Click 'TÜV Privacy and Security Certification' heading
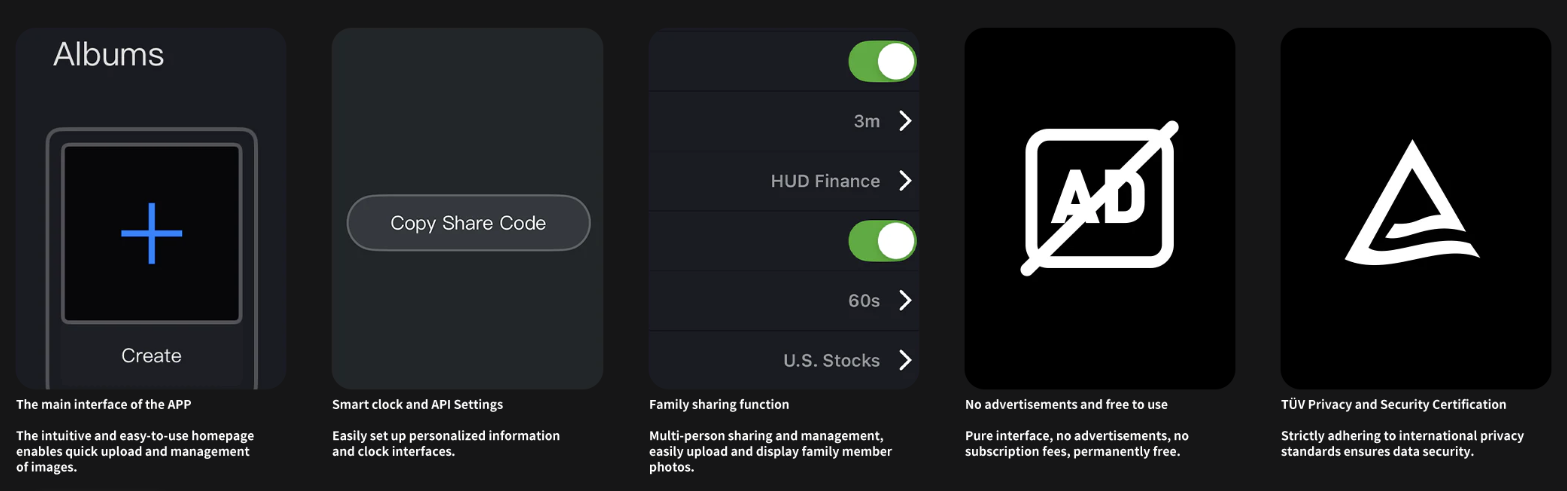This screenshot has width=1567, height=491. tap(1393, 405)
